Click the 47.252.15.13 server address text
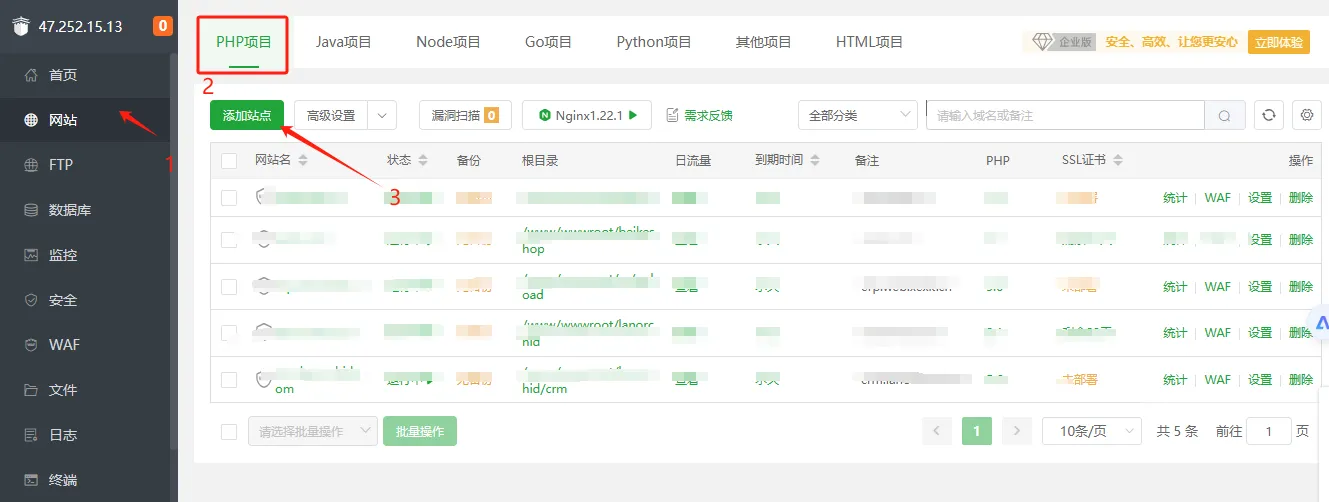1329x502 pixels. point(80,27)
